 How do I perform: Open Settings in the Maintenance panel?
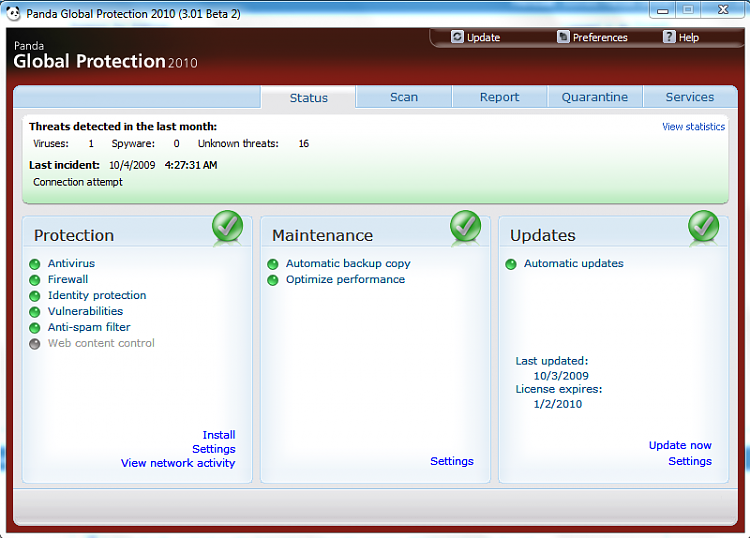(x=452, y=461)
